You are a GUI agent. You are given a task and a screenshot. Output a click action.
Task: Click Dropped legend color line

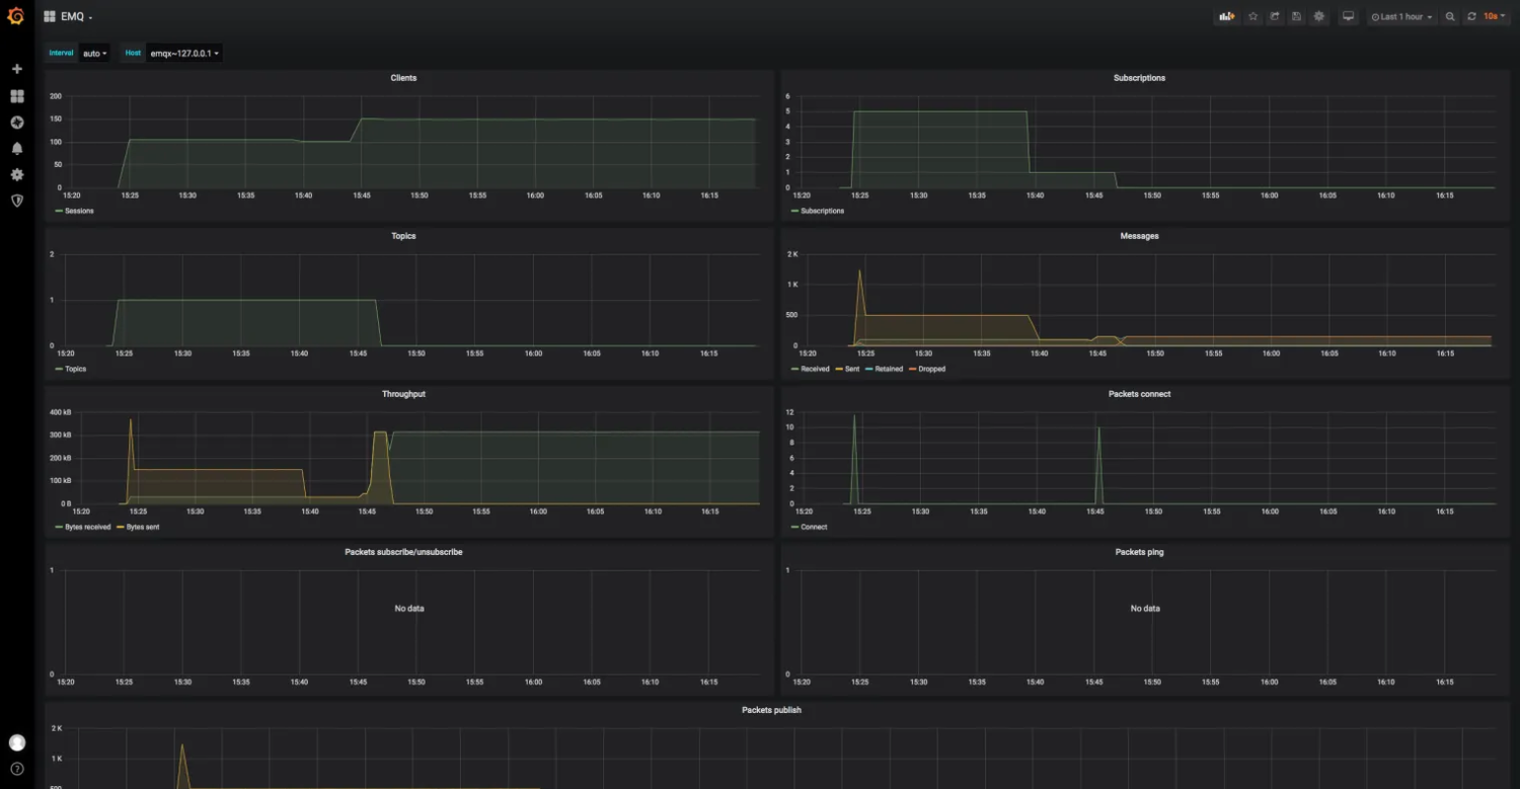click(x=912, y=369)
